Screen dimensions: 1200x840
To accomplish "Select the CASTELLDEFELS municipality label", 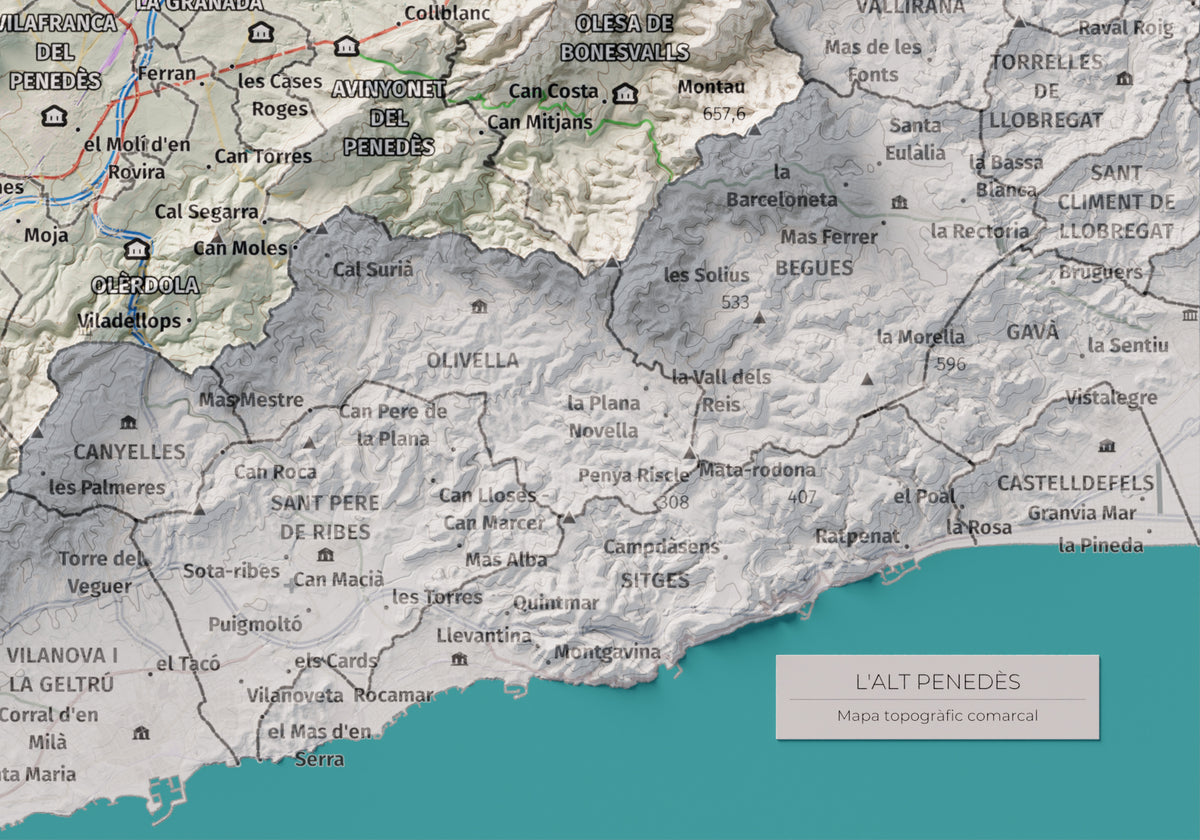I will (x=1075, y=483).
